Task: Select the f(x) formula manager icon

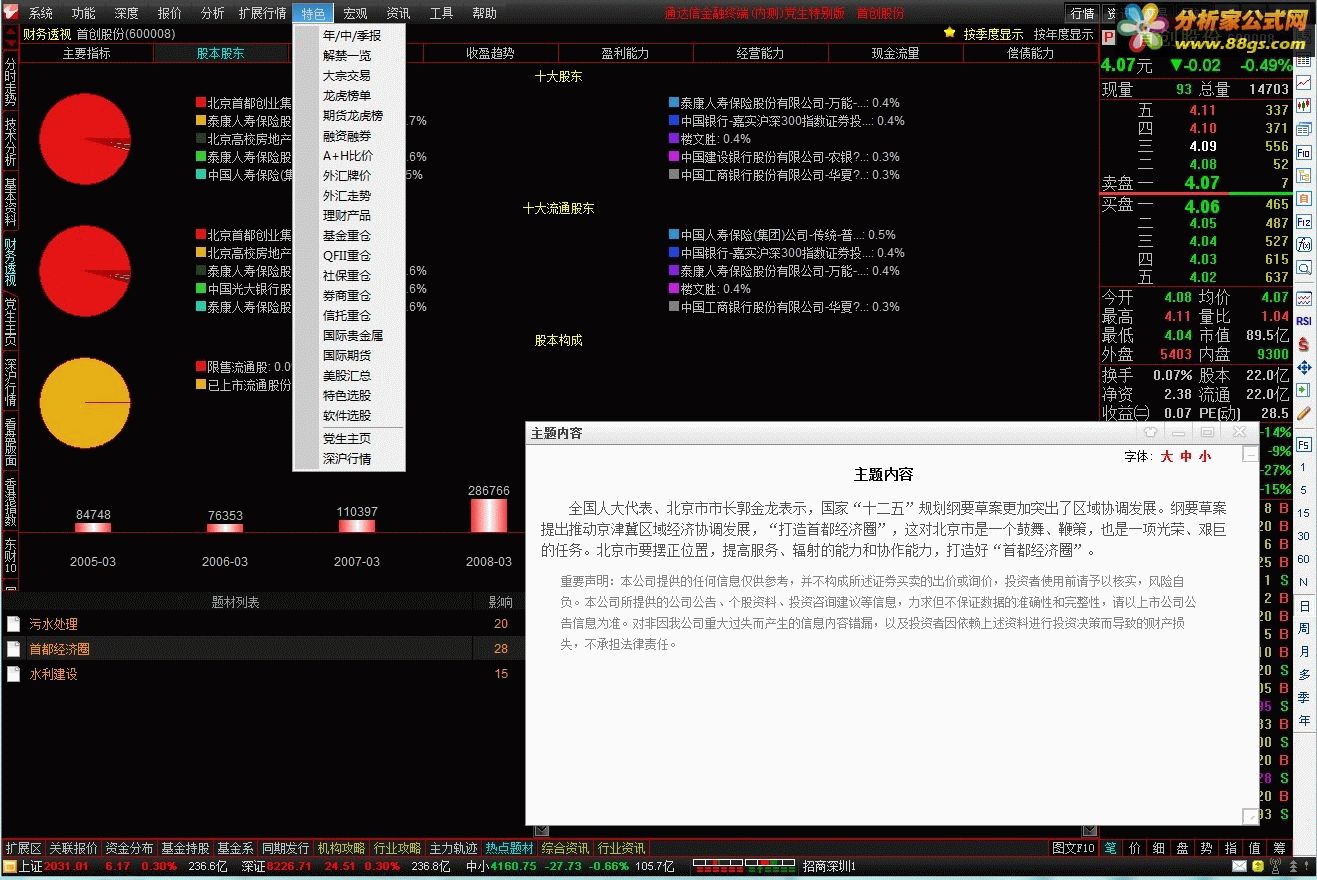Action: coord(1304,244)
